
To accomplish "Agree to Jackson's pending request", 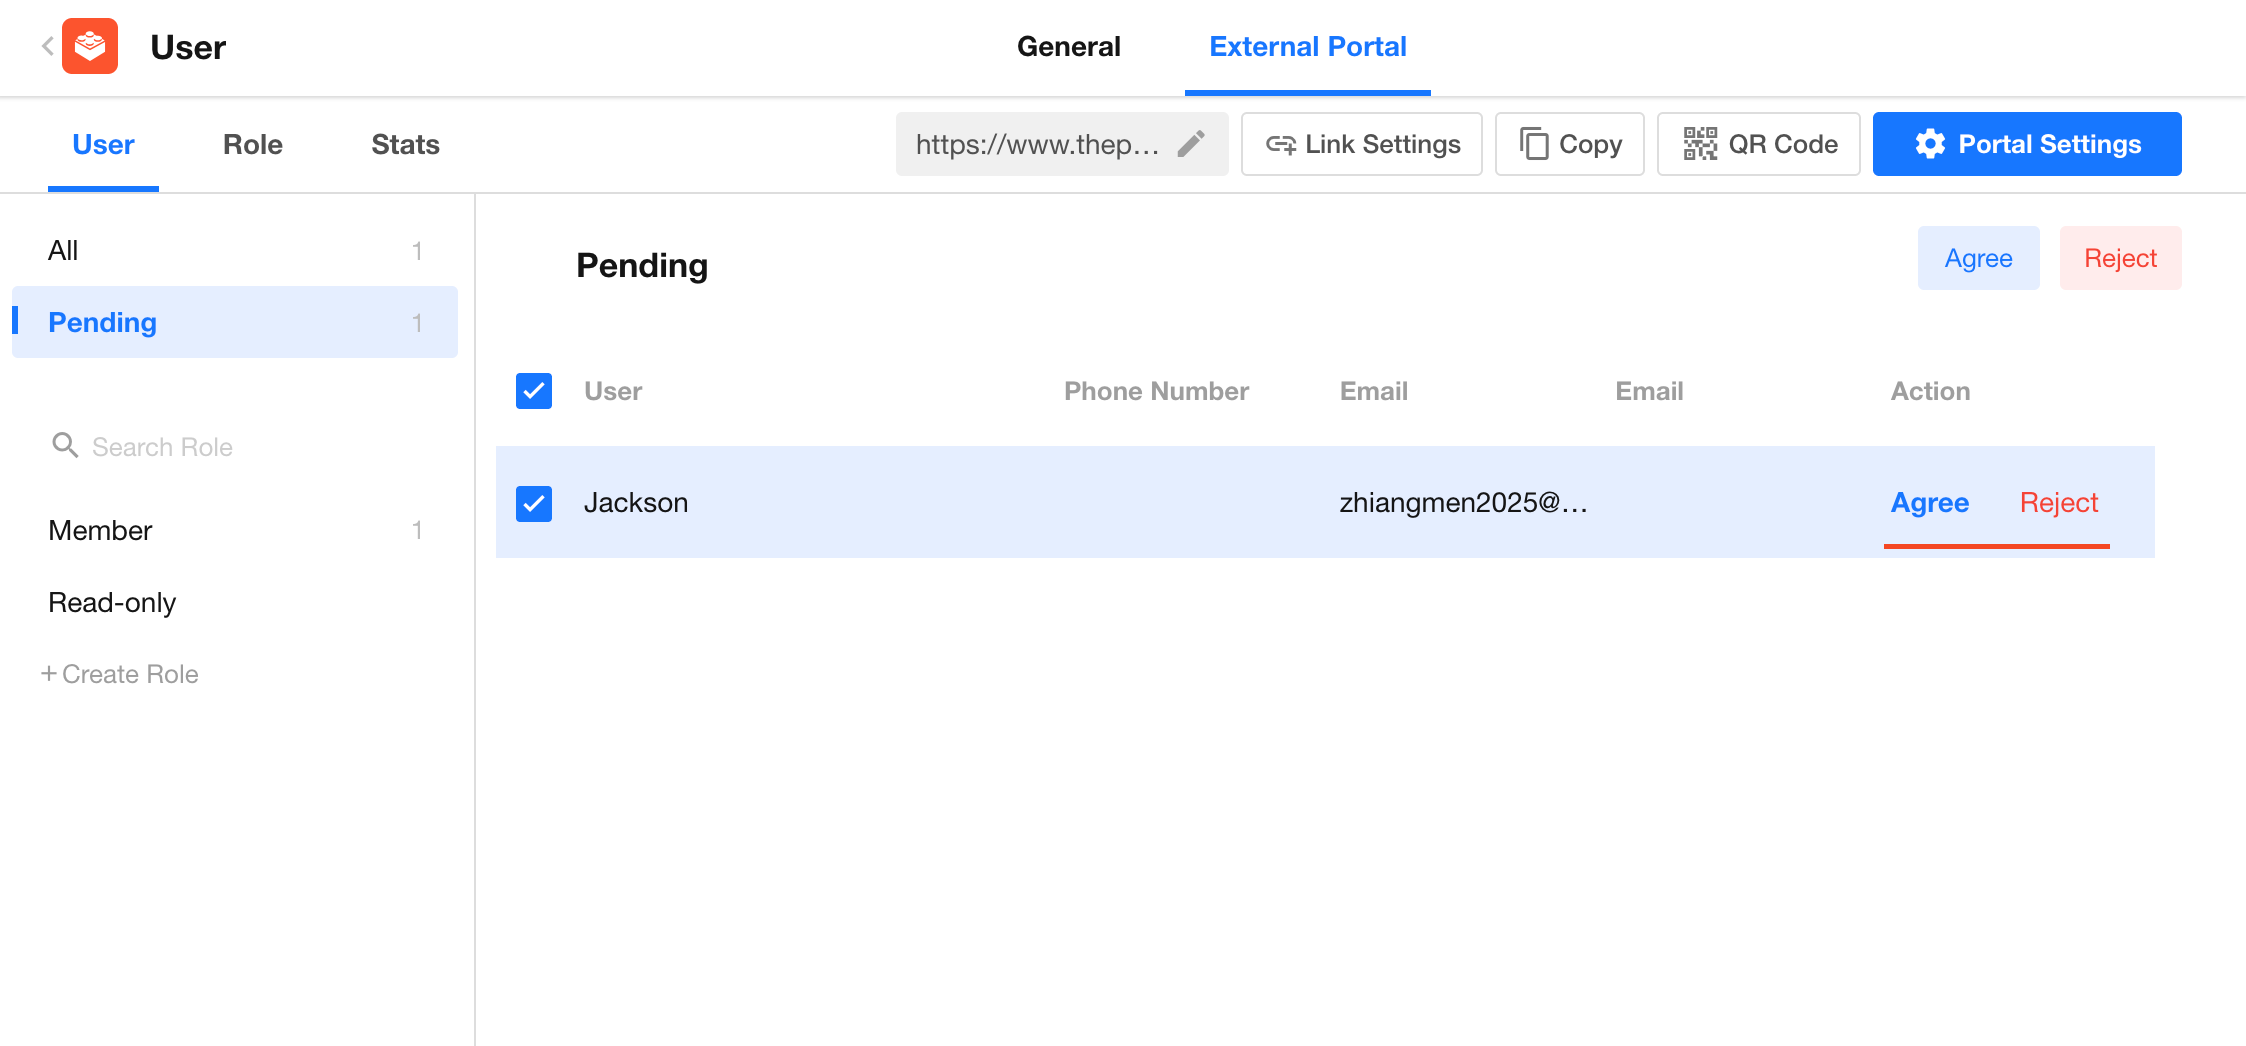I will [x=1929, y=503].
